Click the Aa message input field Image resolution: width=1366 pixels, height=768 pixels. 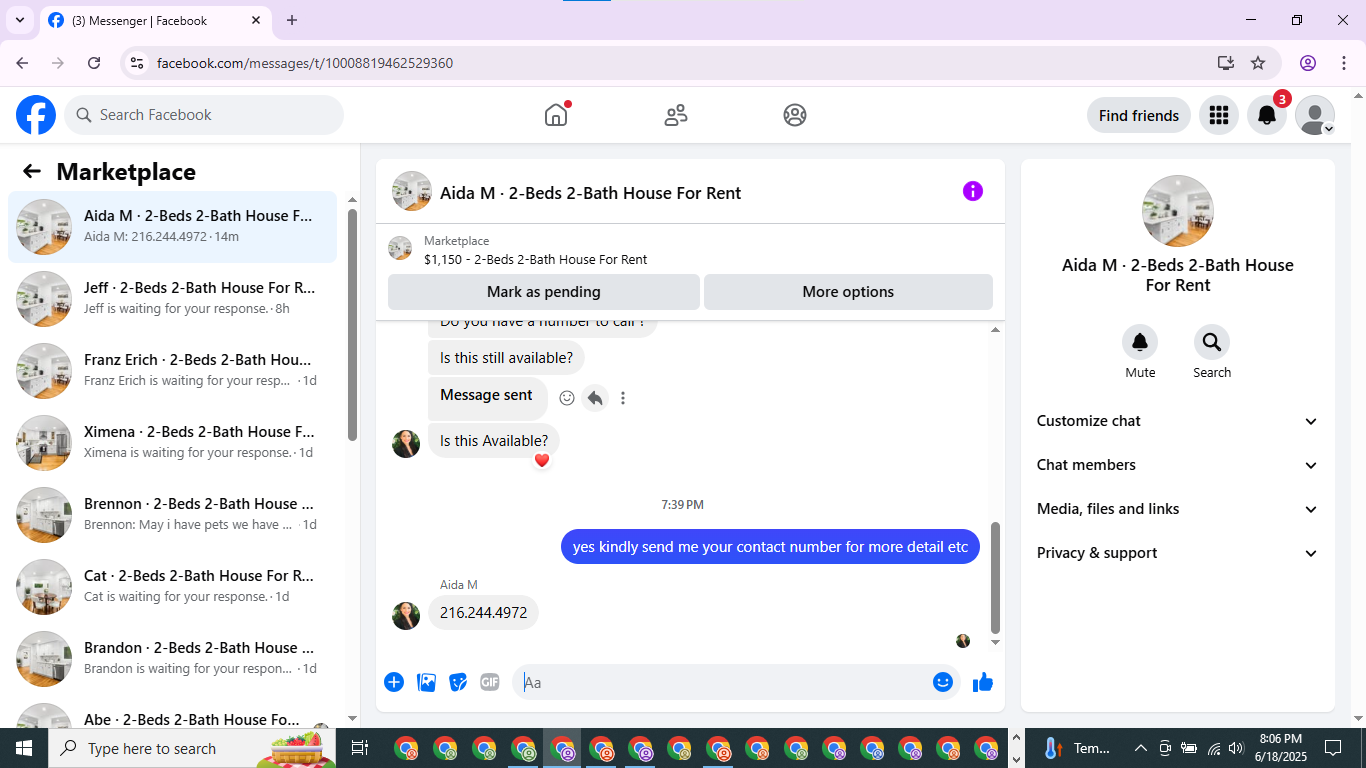coord(737,682)
